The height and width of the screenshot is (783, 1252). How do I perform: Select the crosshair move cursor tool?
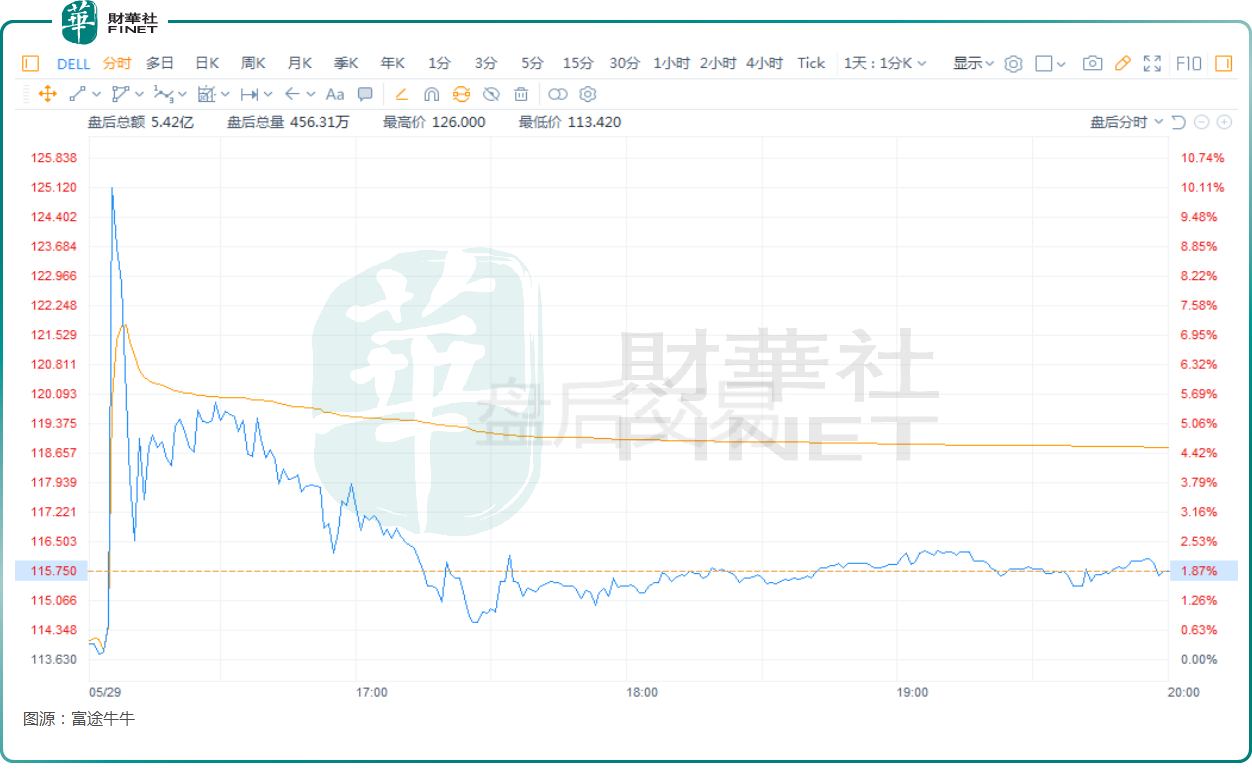(47, 94)
